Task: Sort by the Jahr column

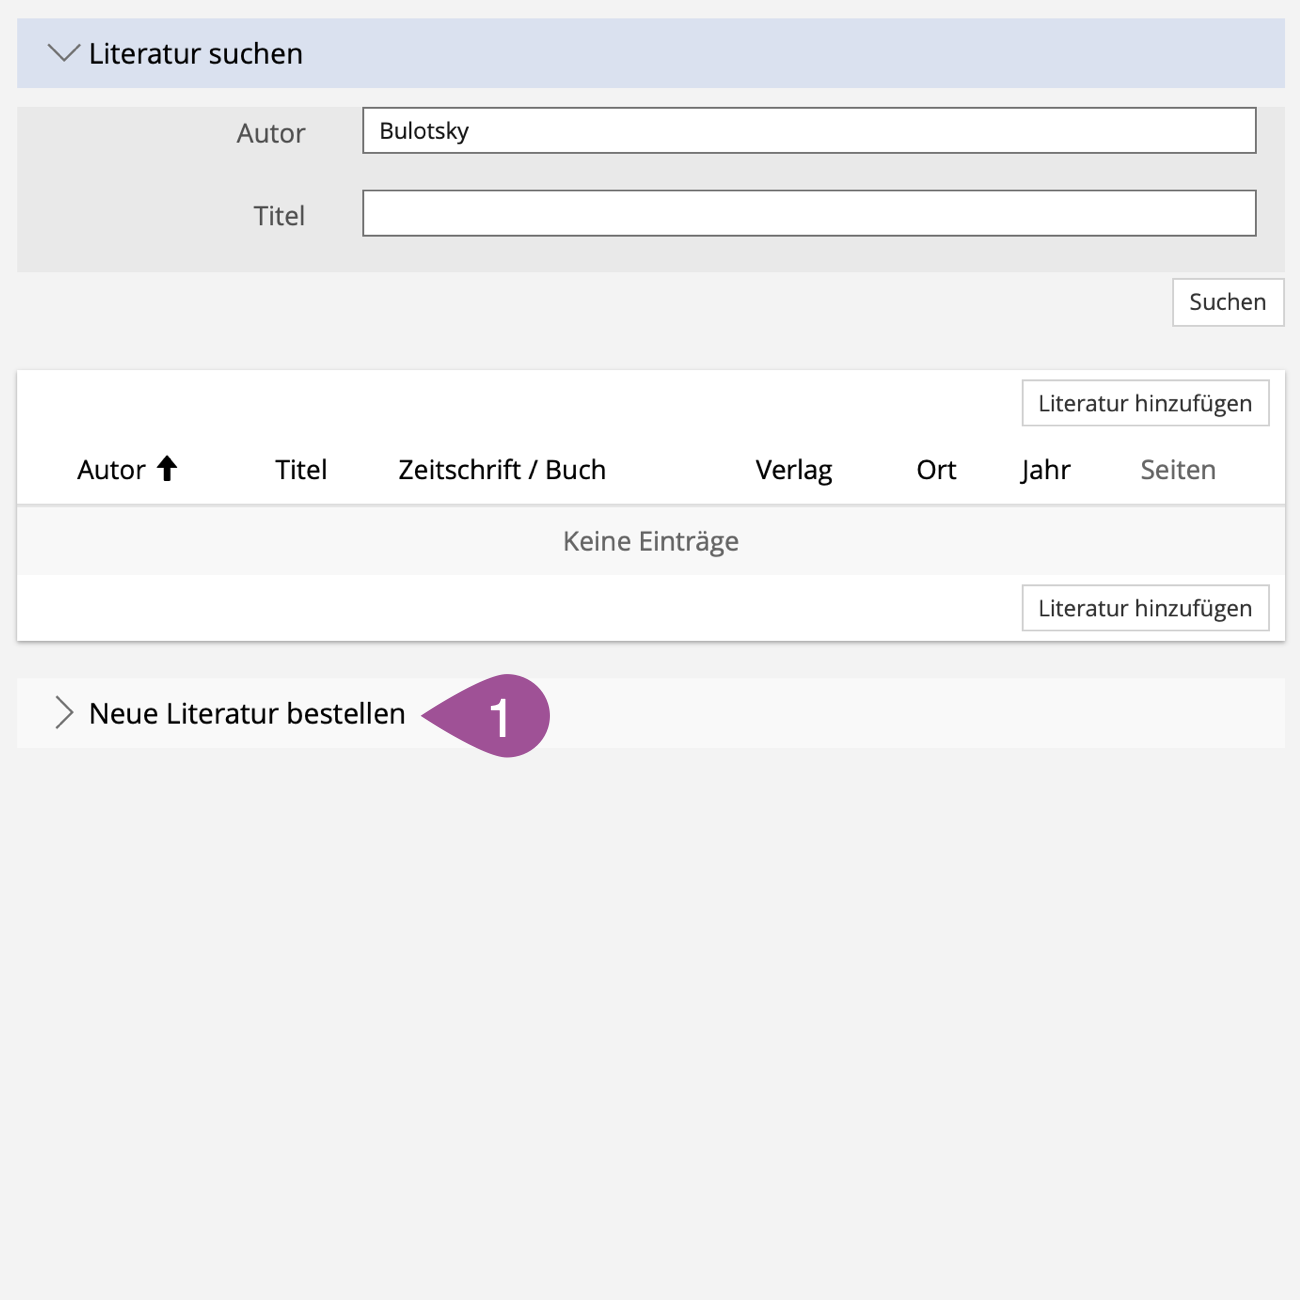Action: [x=1045, y=470]
